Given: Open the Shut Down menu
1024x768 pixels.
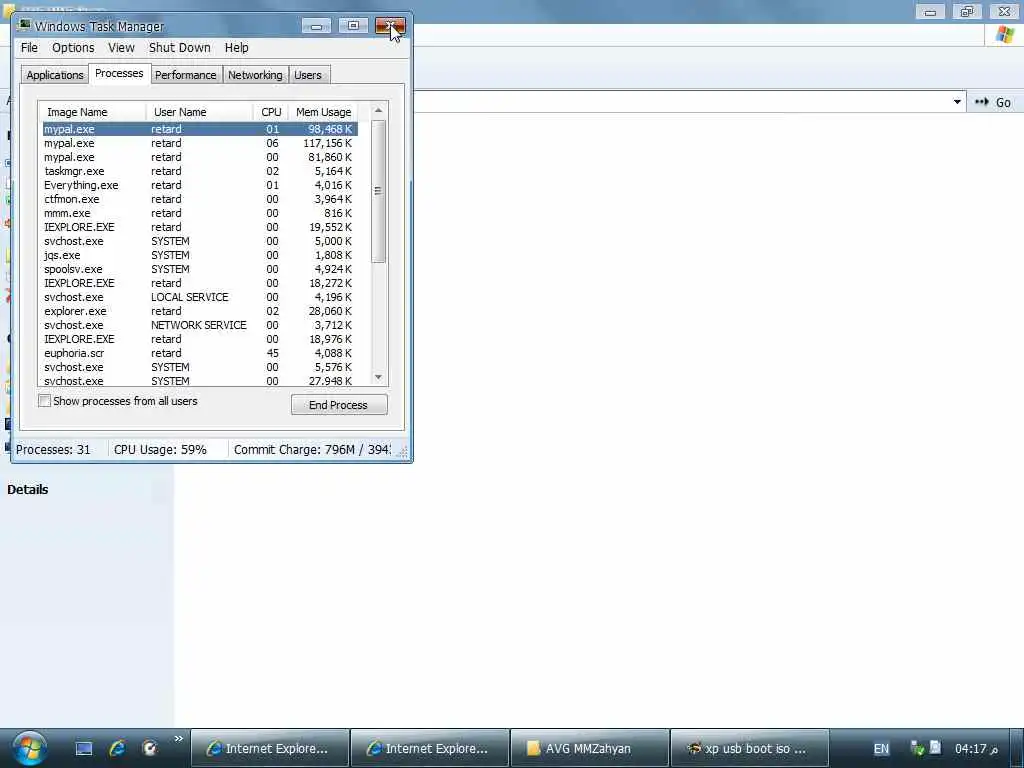Looking at the screenshot, I should click(180, 48).
